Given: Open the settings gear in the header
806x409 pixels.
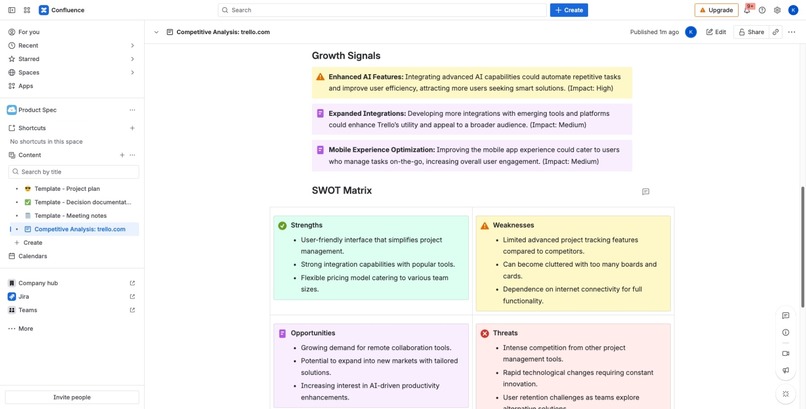Looking at the screenshot, I should point(777,10).
